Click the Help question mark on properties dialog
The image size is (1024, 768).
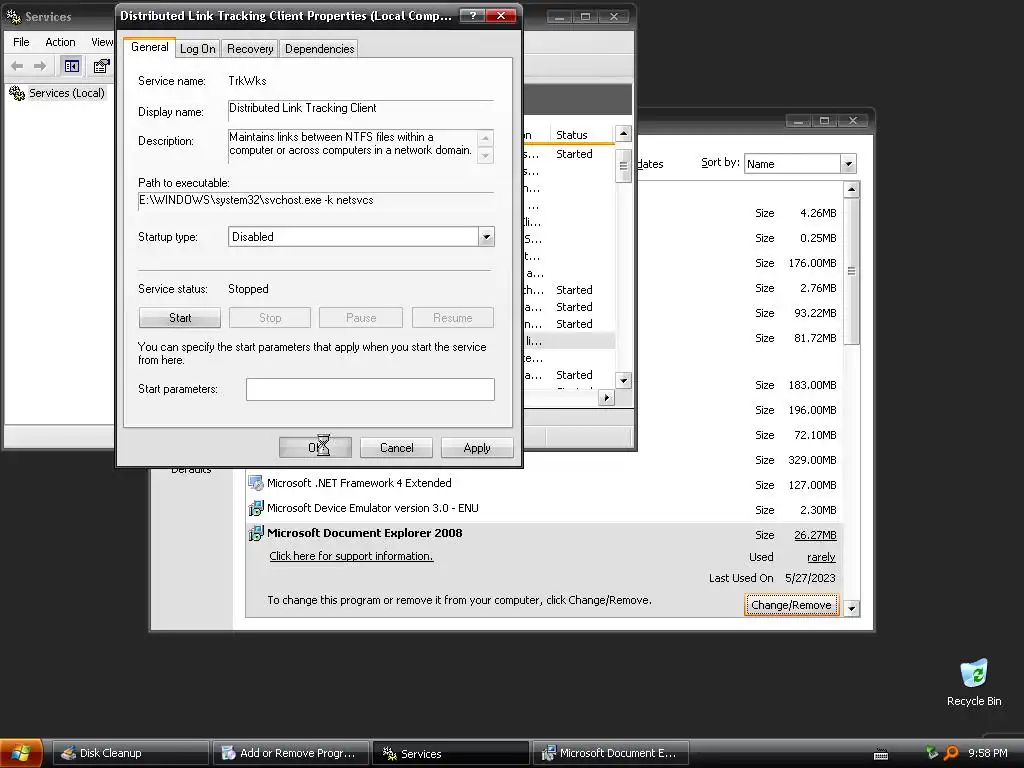coord(472,16)
